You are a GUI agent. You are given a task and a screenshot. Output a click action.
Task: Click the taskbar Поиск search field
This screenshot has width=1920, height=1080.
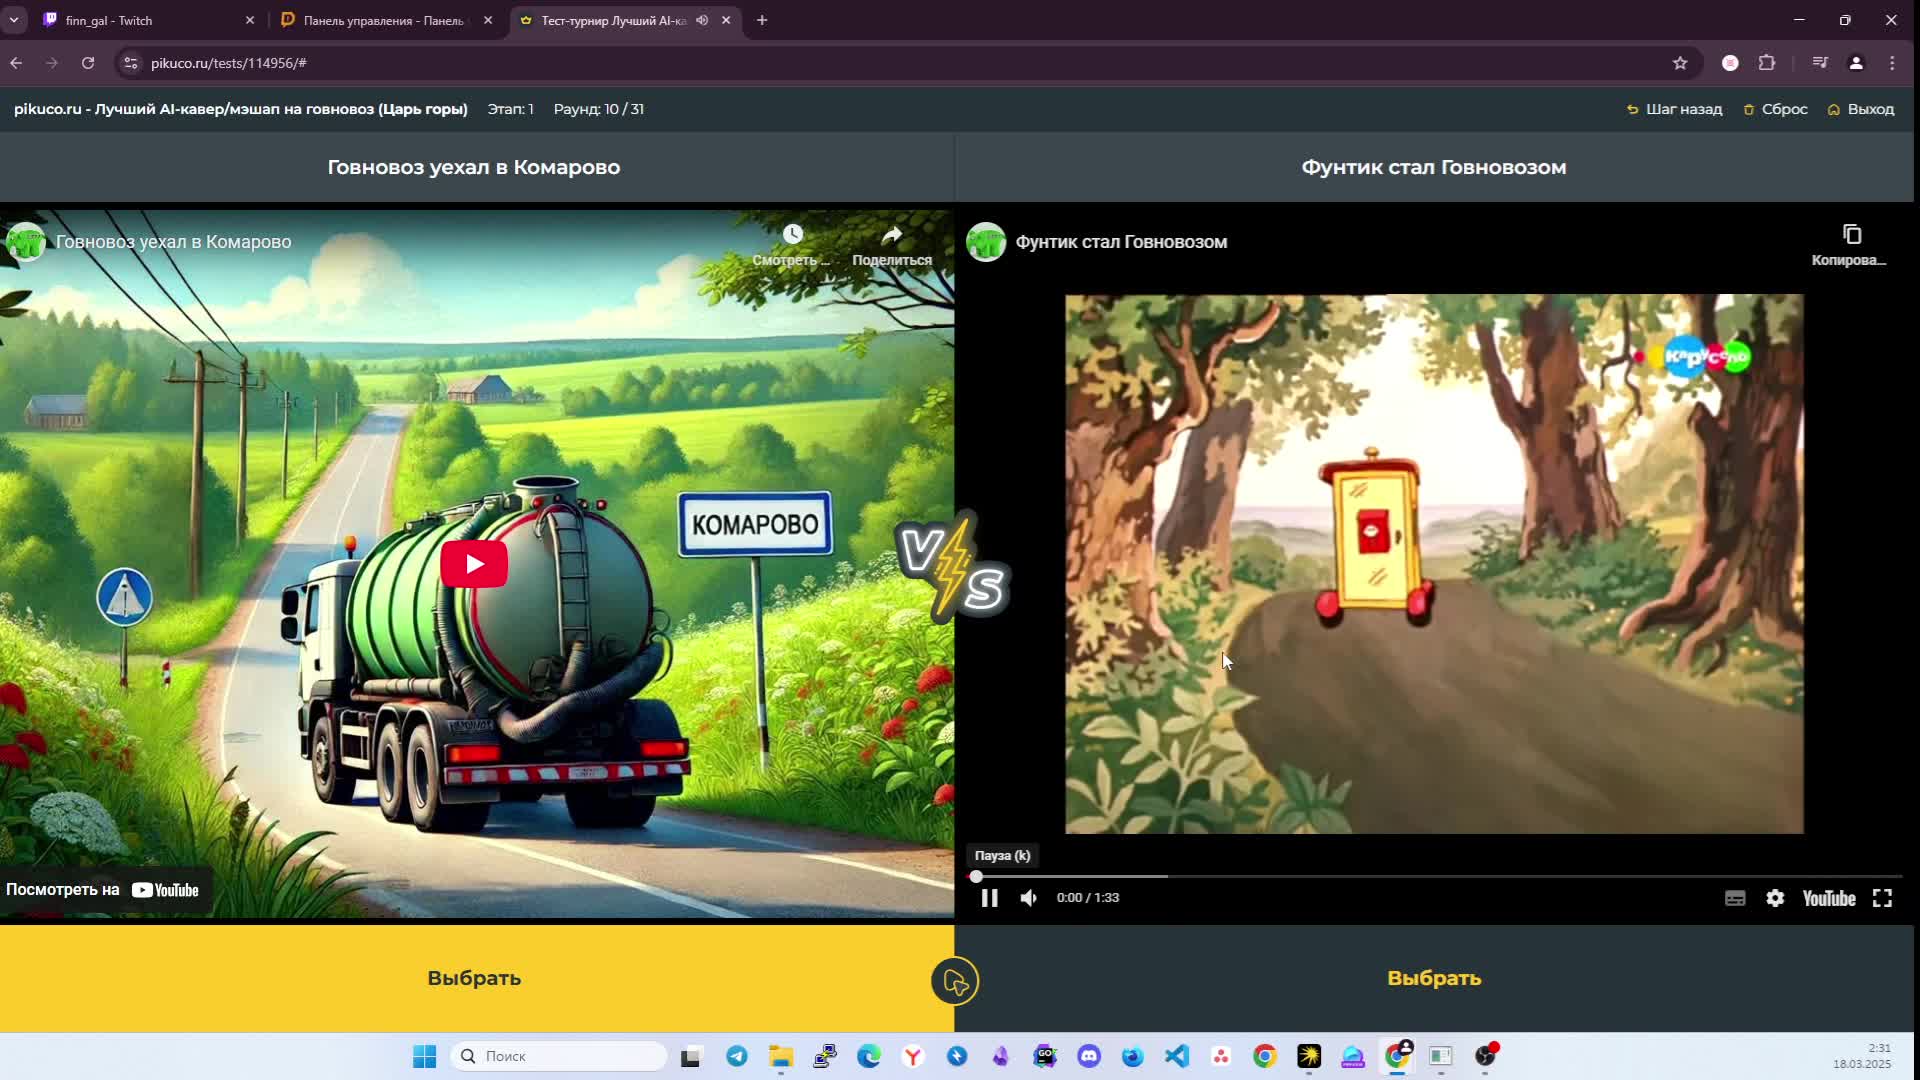pyautogui.click(x=559, y=1056)
